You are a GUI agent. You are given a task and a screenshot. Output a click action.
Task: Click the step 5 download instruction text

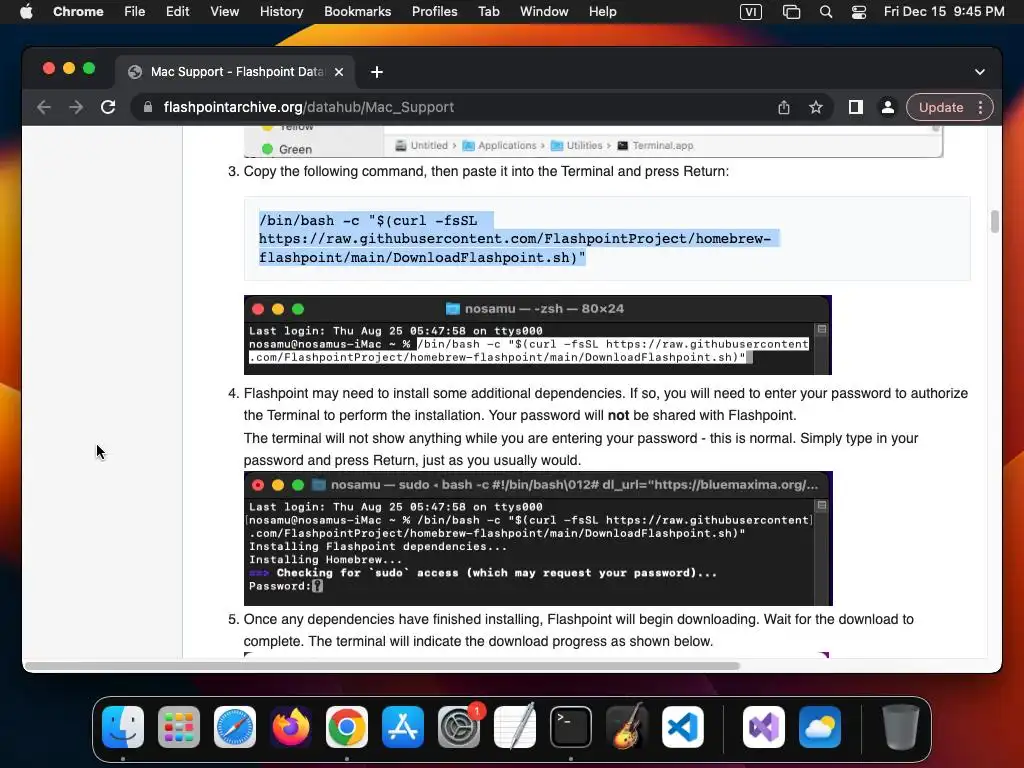579,630
